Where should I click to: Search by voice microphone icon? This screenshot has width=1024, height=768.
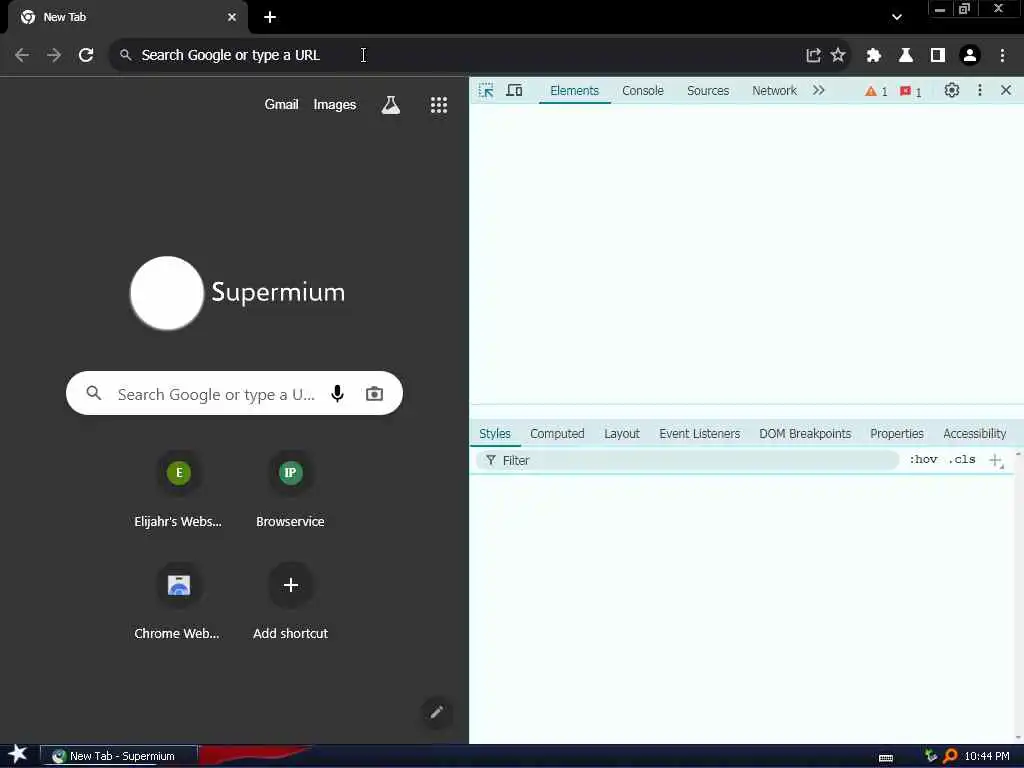(x=337, y=393)
